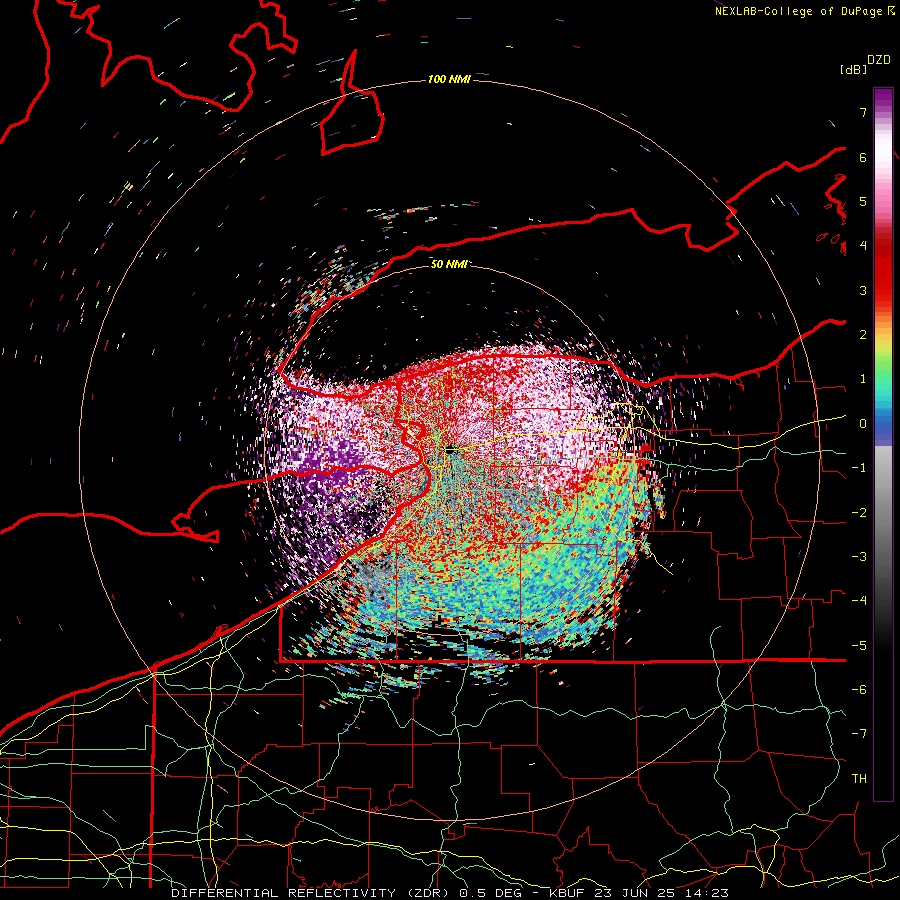900x900 pixels.
Task: Click the [dB] unit label
Action: click(854, 69)
